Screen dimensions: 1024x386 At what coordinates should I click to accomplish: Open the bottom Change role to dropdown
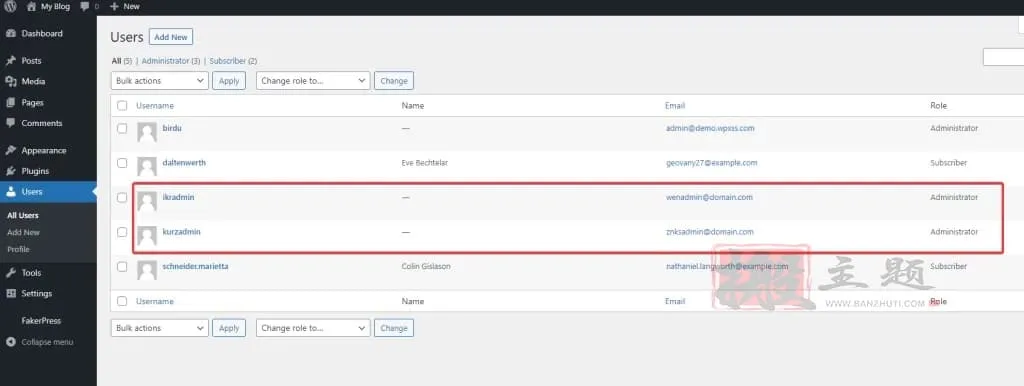click(x=313, y=328)
